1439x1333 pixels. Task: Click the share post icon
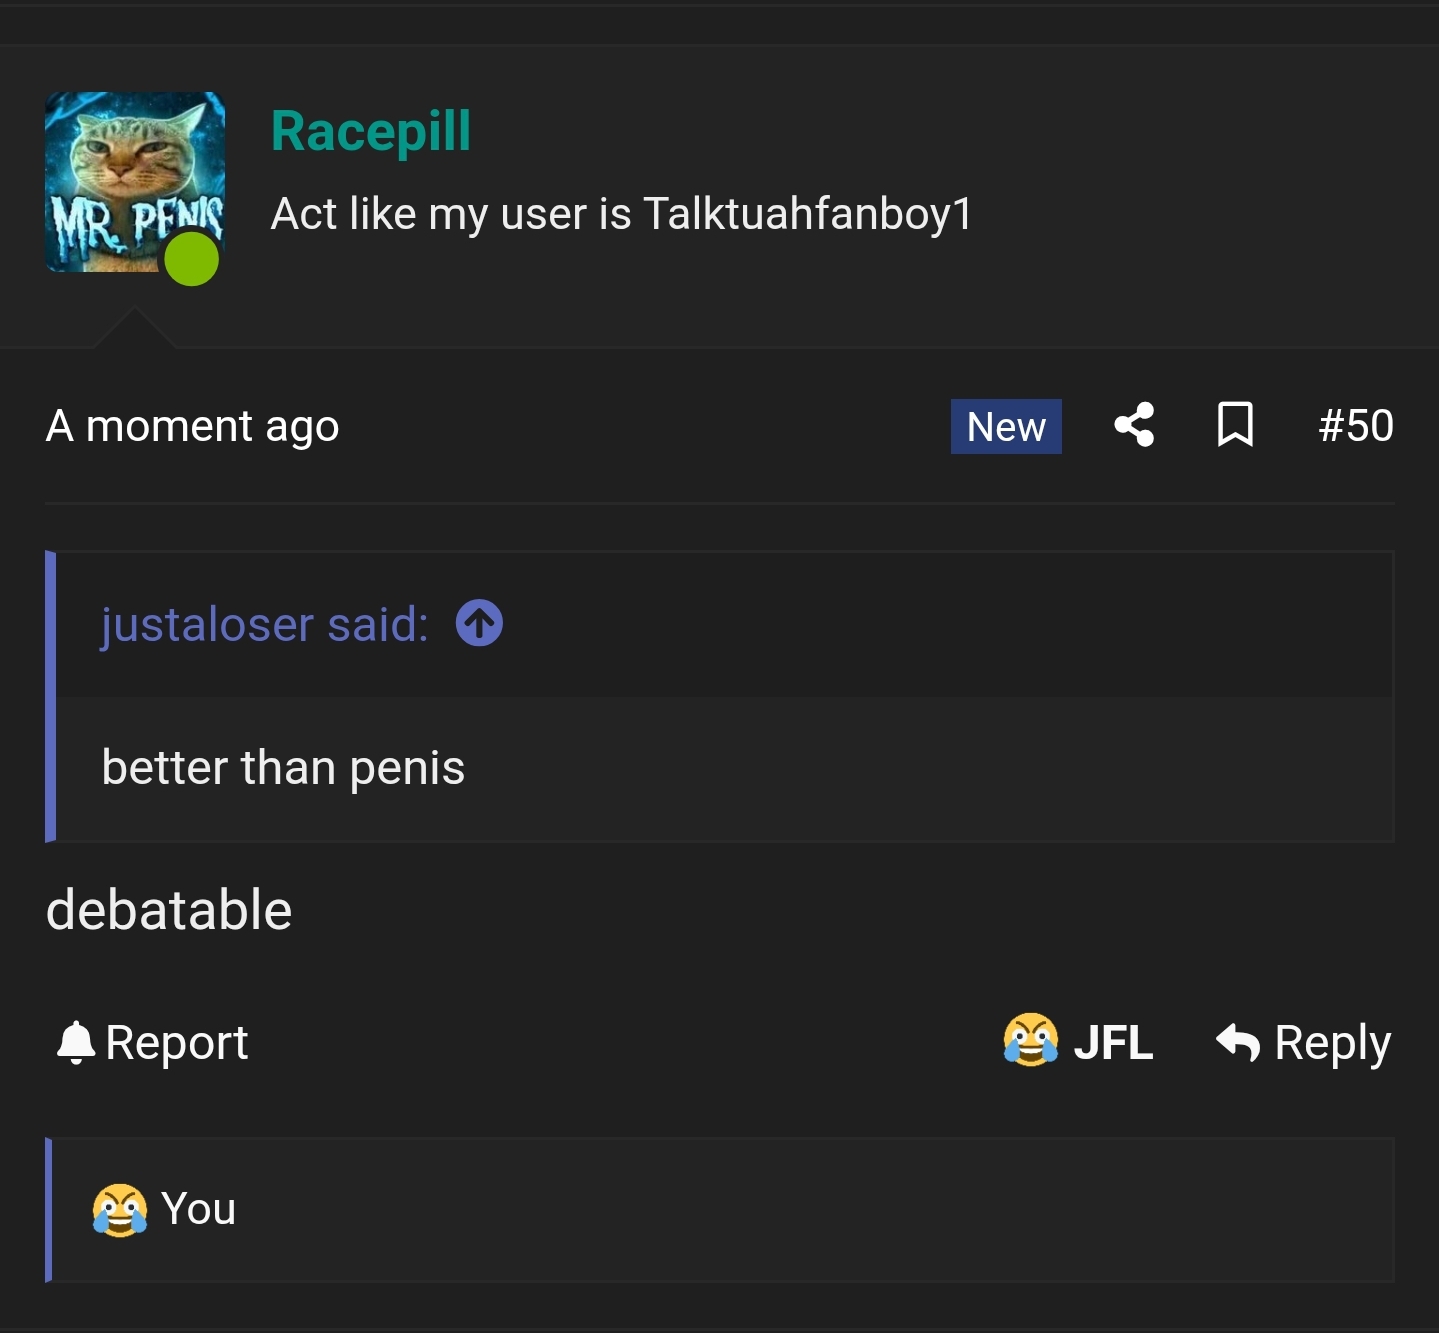pyautogui.click(x=1134, y=425)
